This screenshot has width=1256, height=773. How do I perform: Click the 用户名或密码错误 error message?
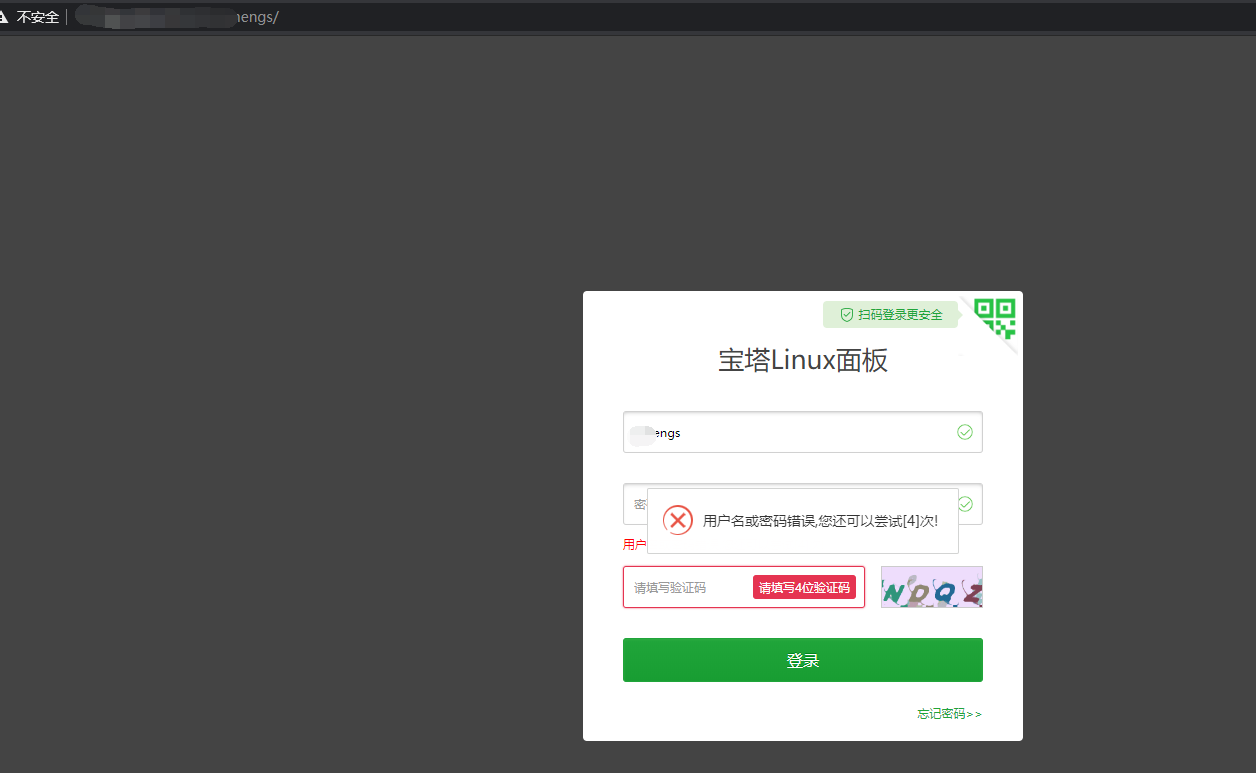820,521
